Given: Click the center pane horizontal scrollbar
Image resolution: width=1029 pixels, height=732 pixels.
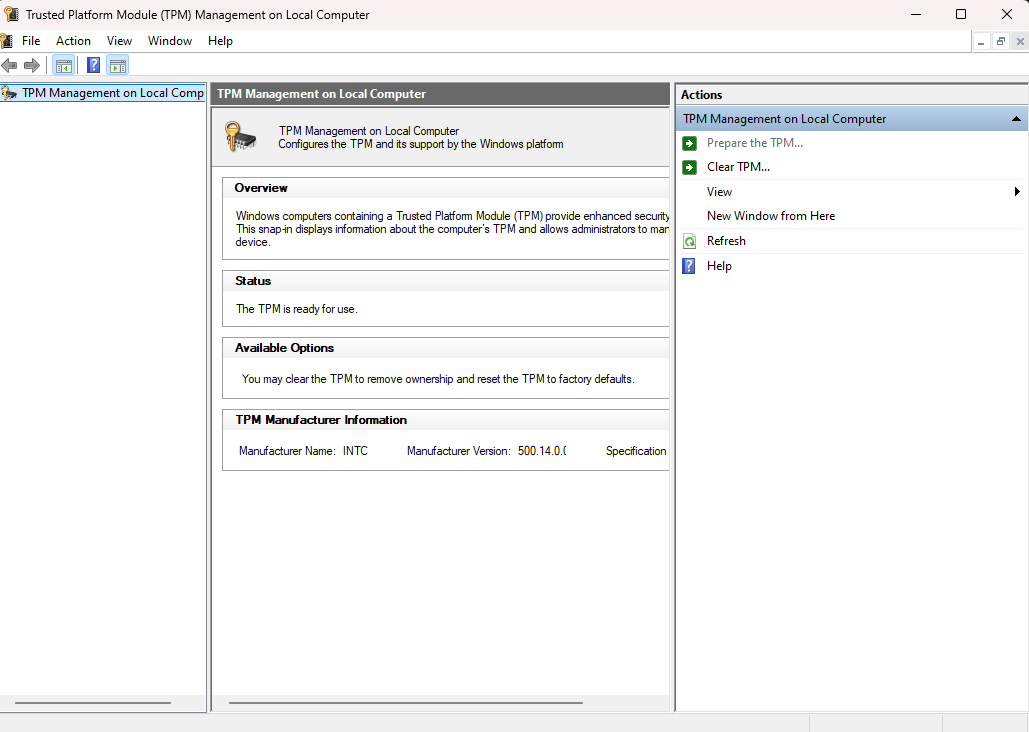Looking at the screenshot, I should pos(406,703).
